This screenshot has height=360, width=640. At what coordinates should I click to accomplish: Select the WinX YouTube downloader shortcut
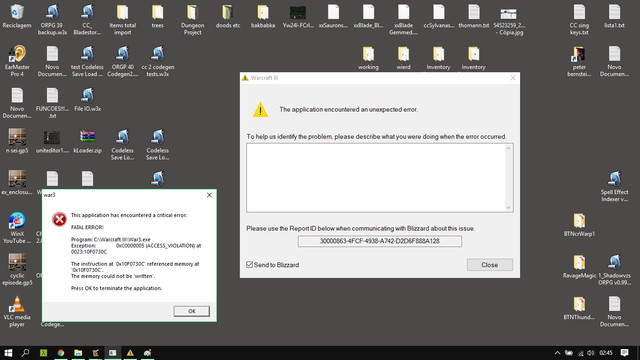coord(17,228)
